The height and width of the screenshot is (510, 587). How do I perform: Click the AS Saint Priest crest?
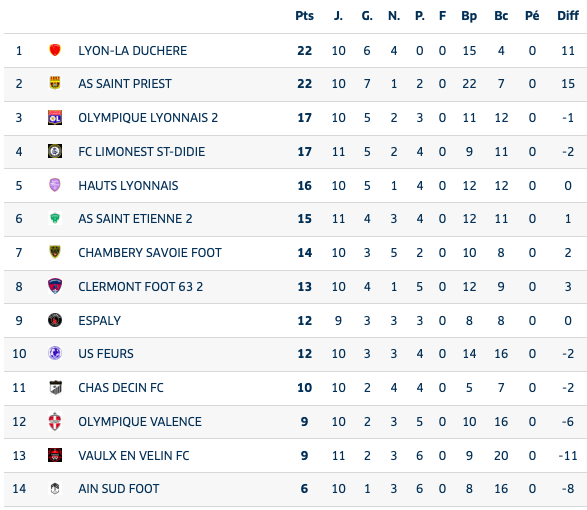coord(55,83)
